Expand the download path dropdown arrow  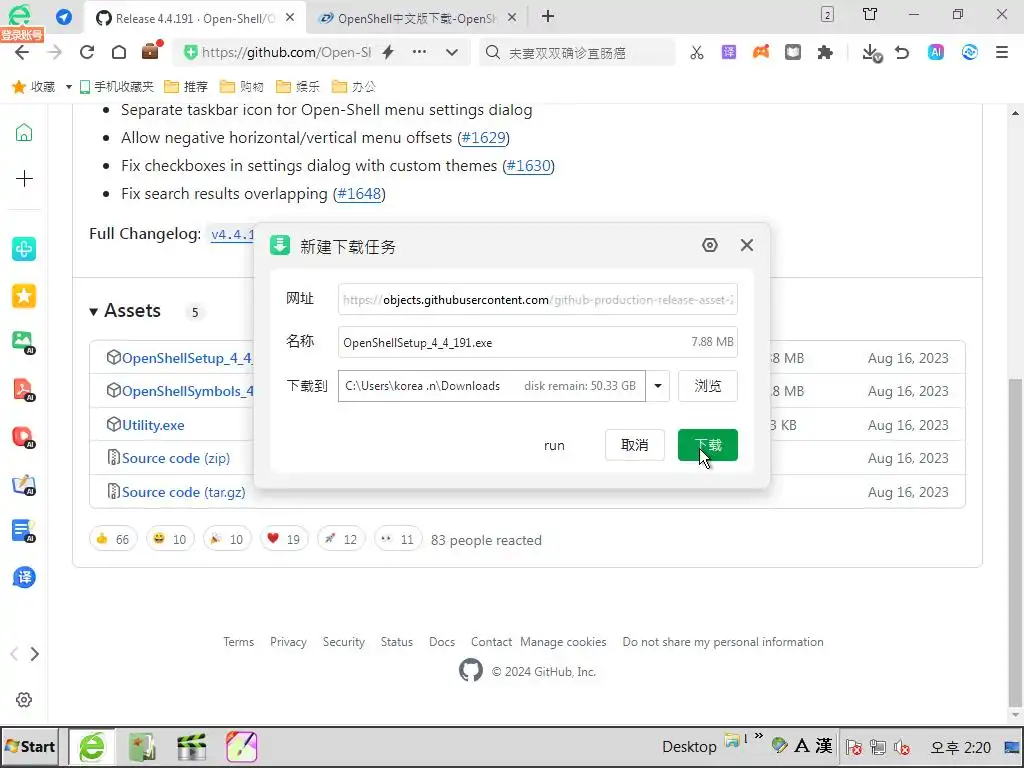[658, 386]
